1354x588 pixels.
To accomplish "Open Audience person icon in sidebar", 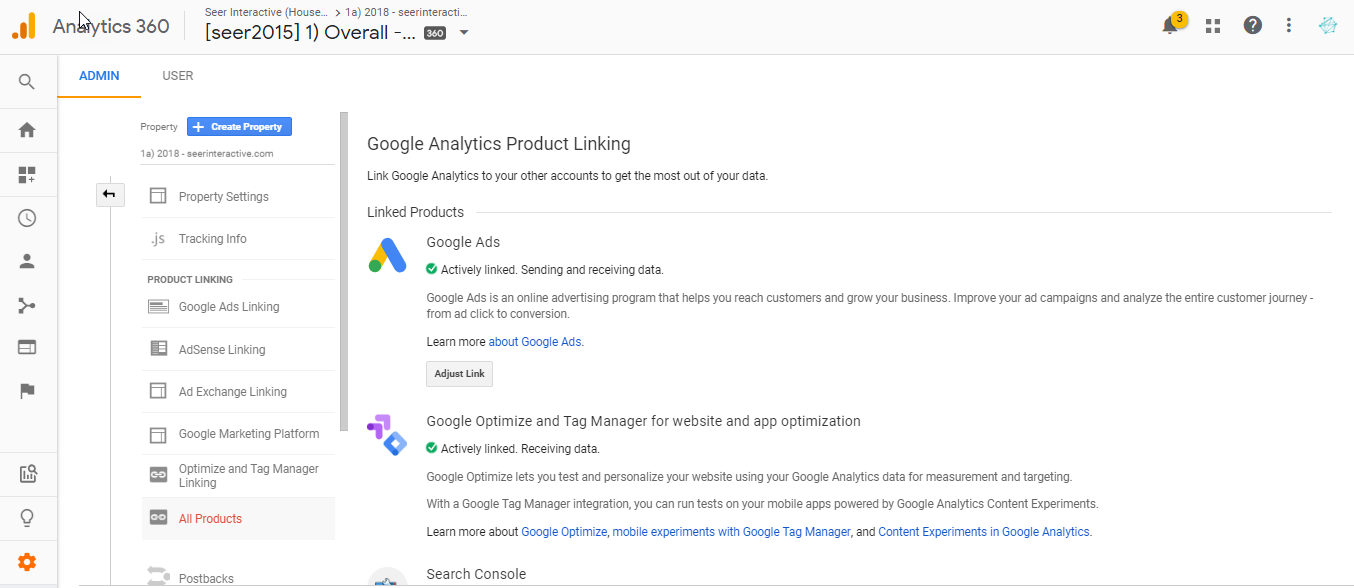I will coord(27,262).
